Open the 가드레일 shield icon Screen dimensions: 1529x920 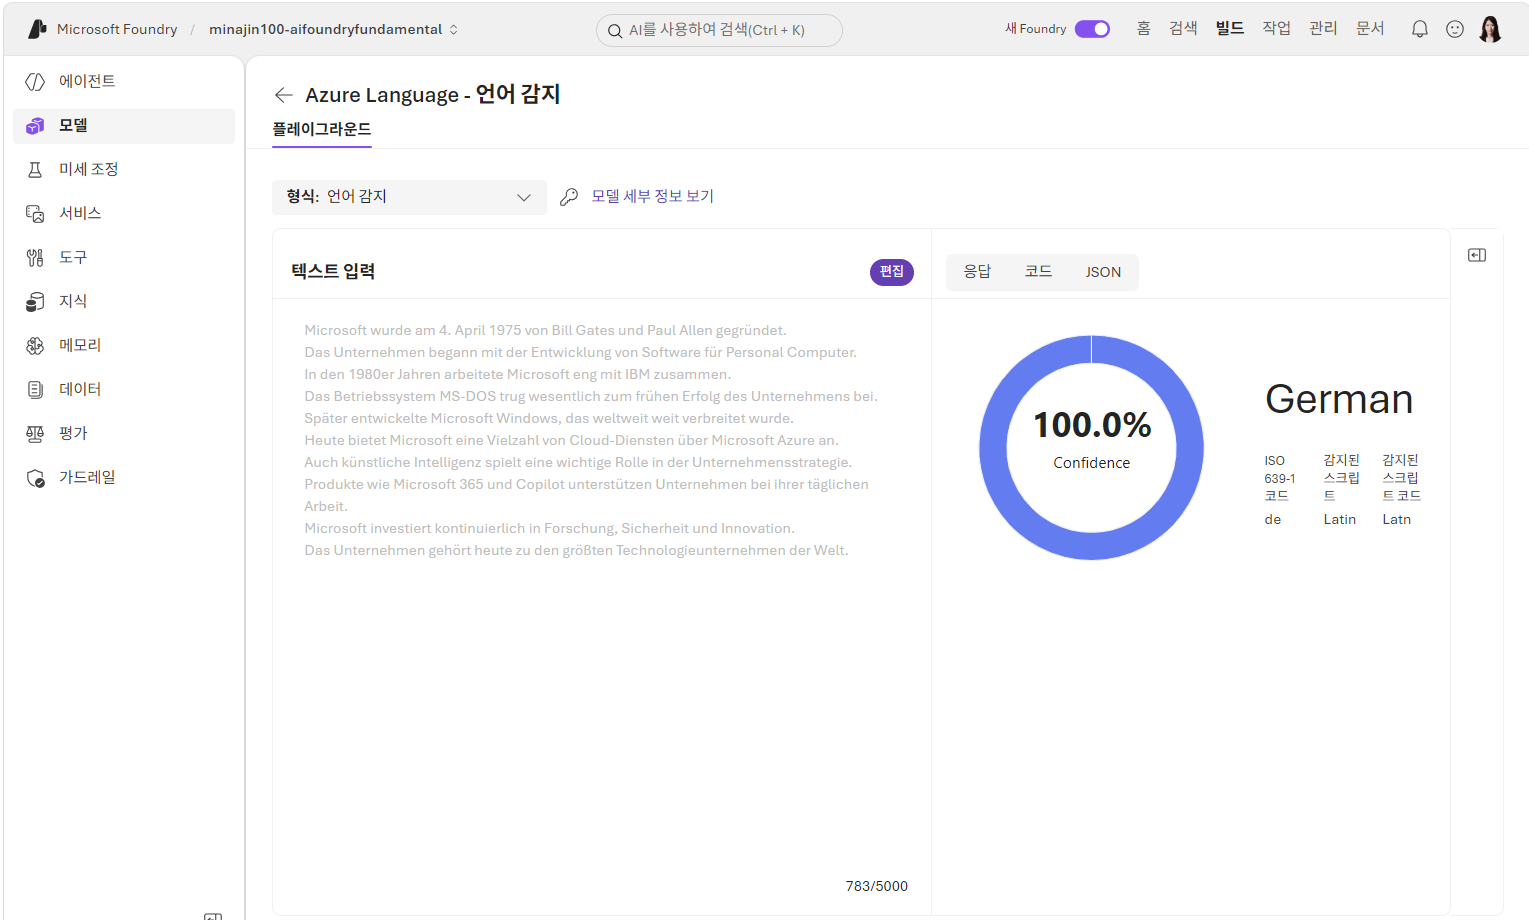(x=35, y=478)
